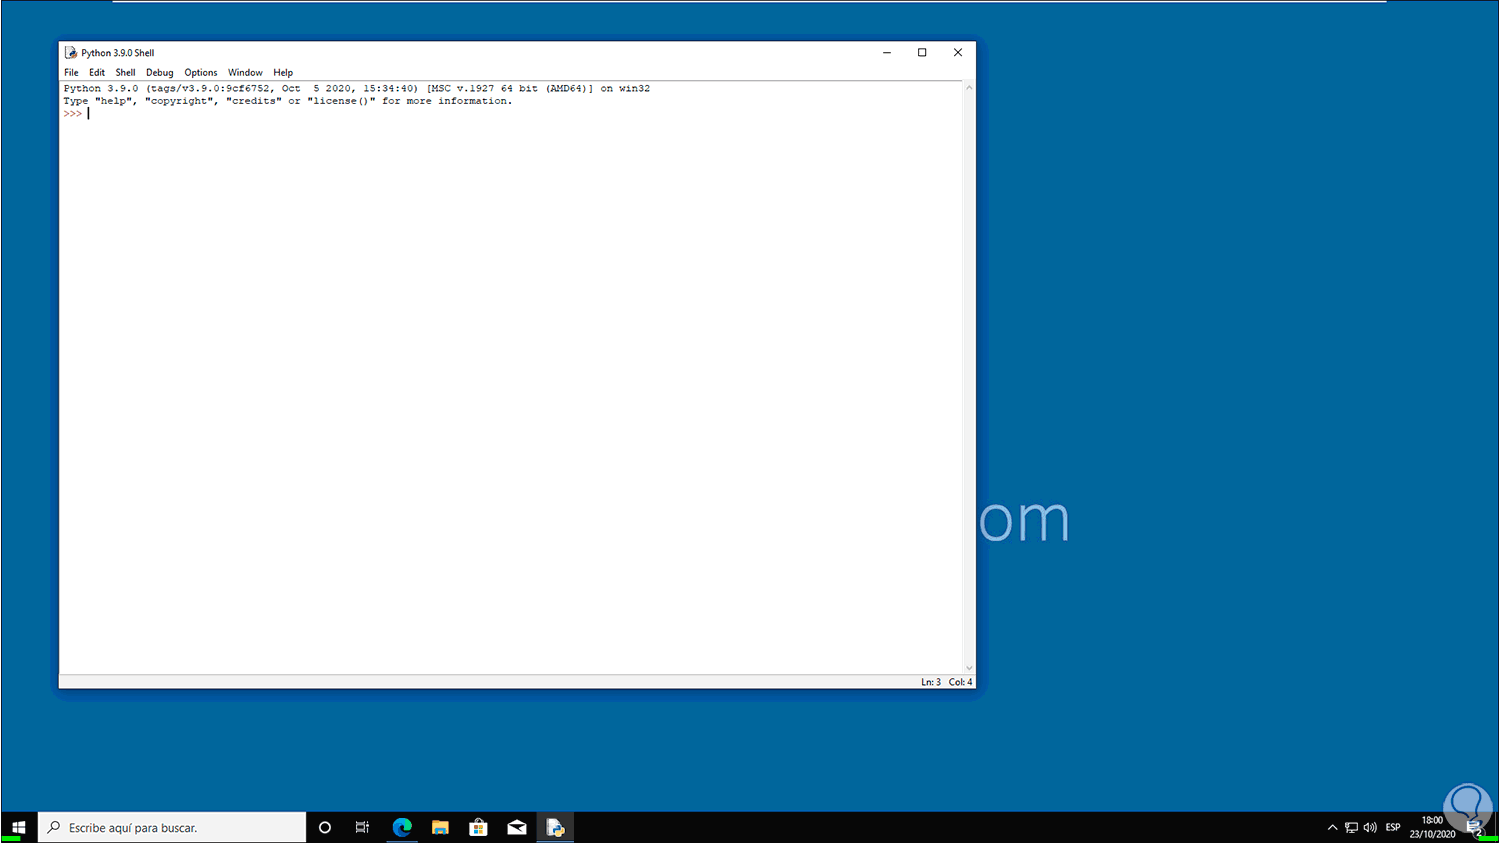Open the notification center icon
Viewport: 1500px width, 843px height.
click(x=1475, y=827)
